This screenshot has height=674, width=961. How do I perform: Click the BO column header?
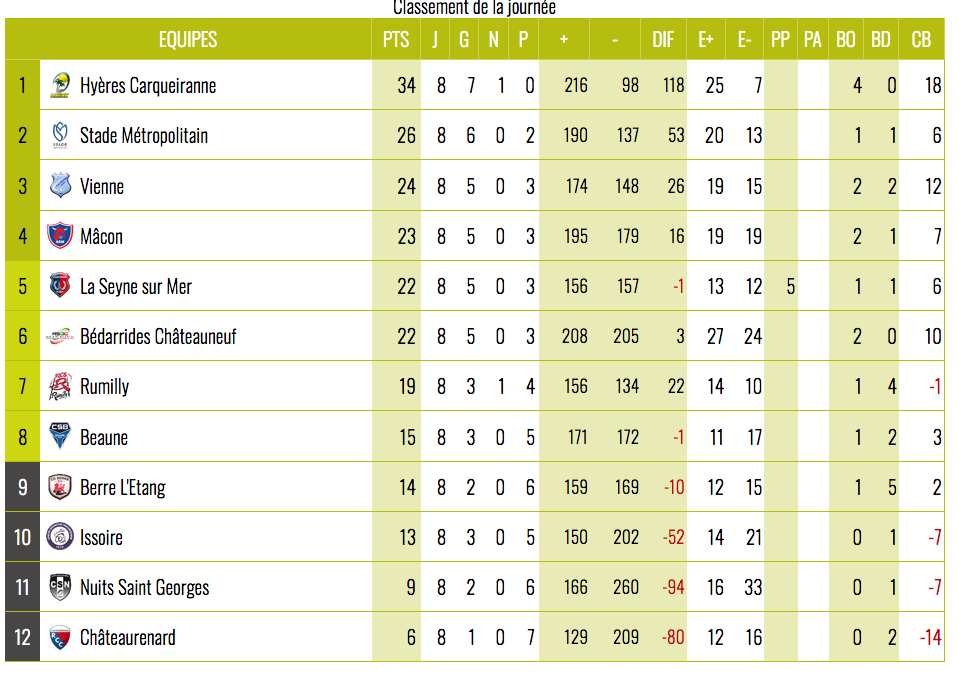pos(846,40)
